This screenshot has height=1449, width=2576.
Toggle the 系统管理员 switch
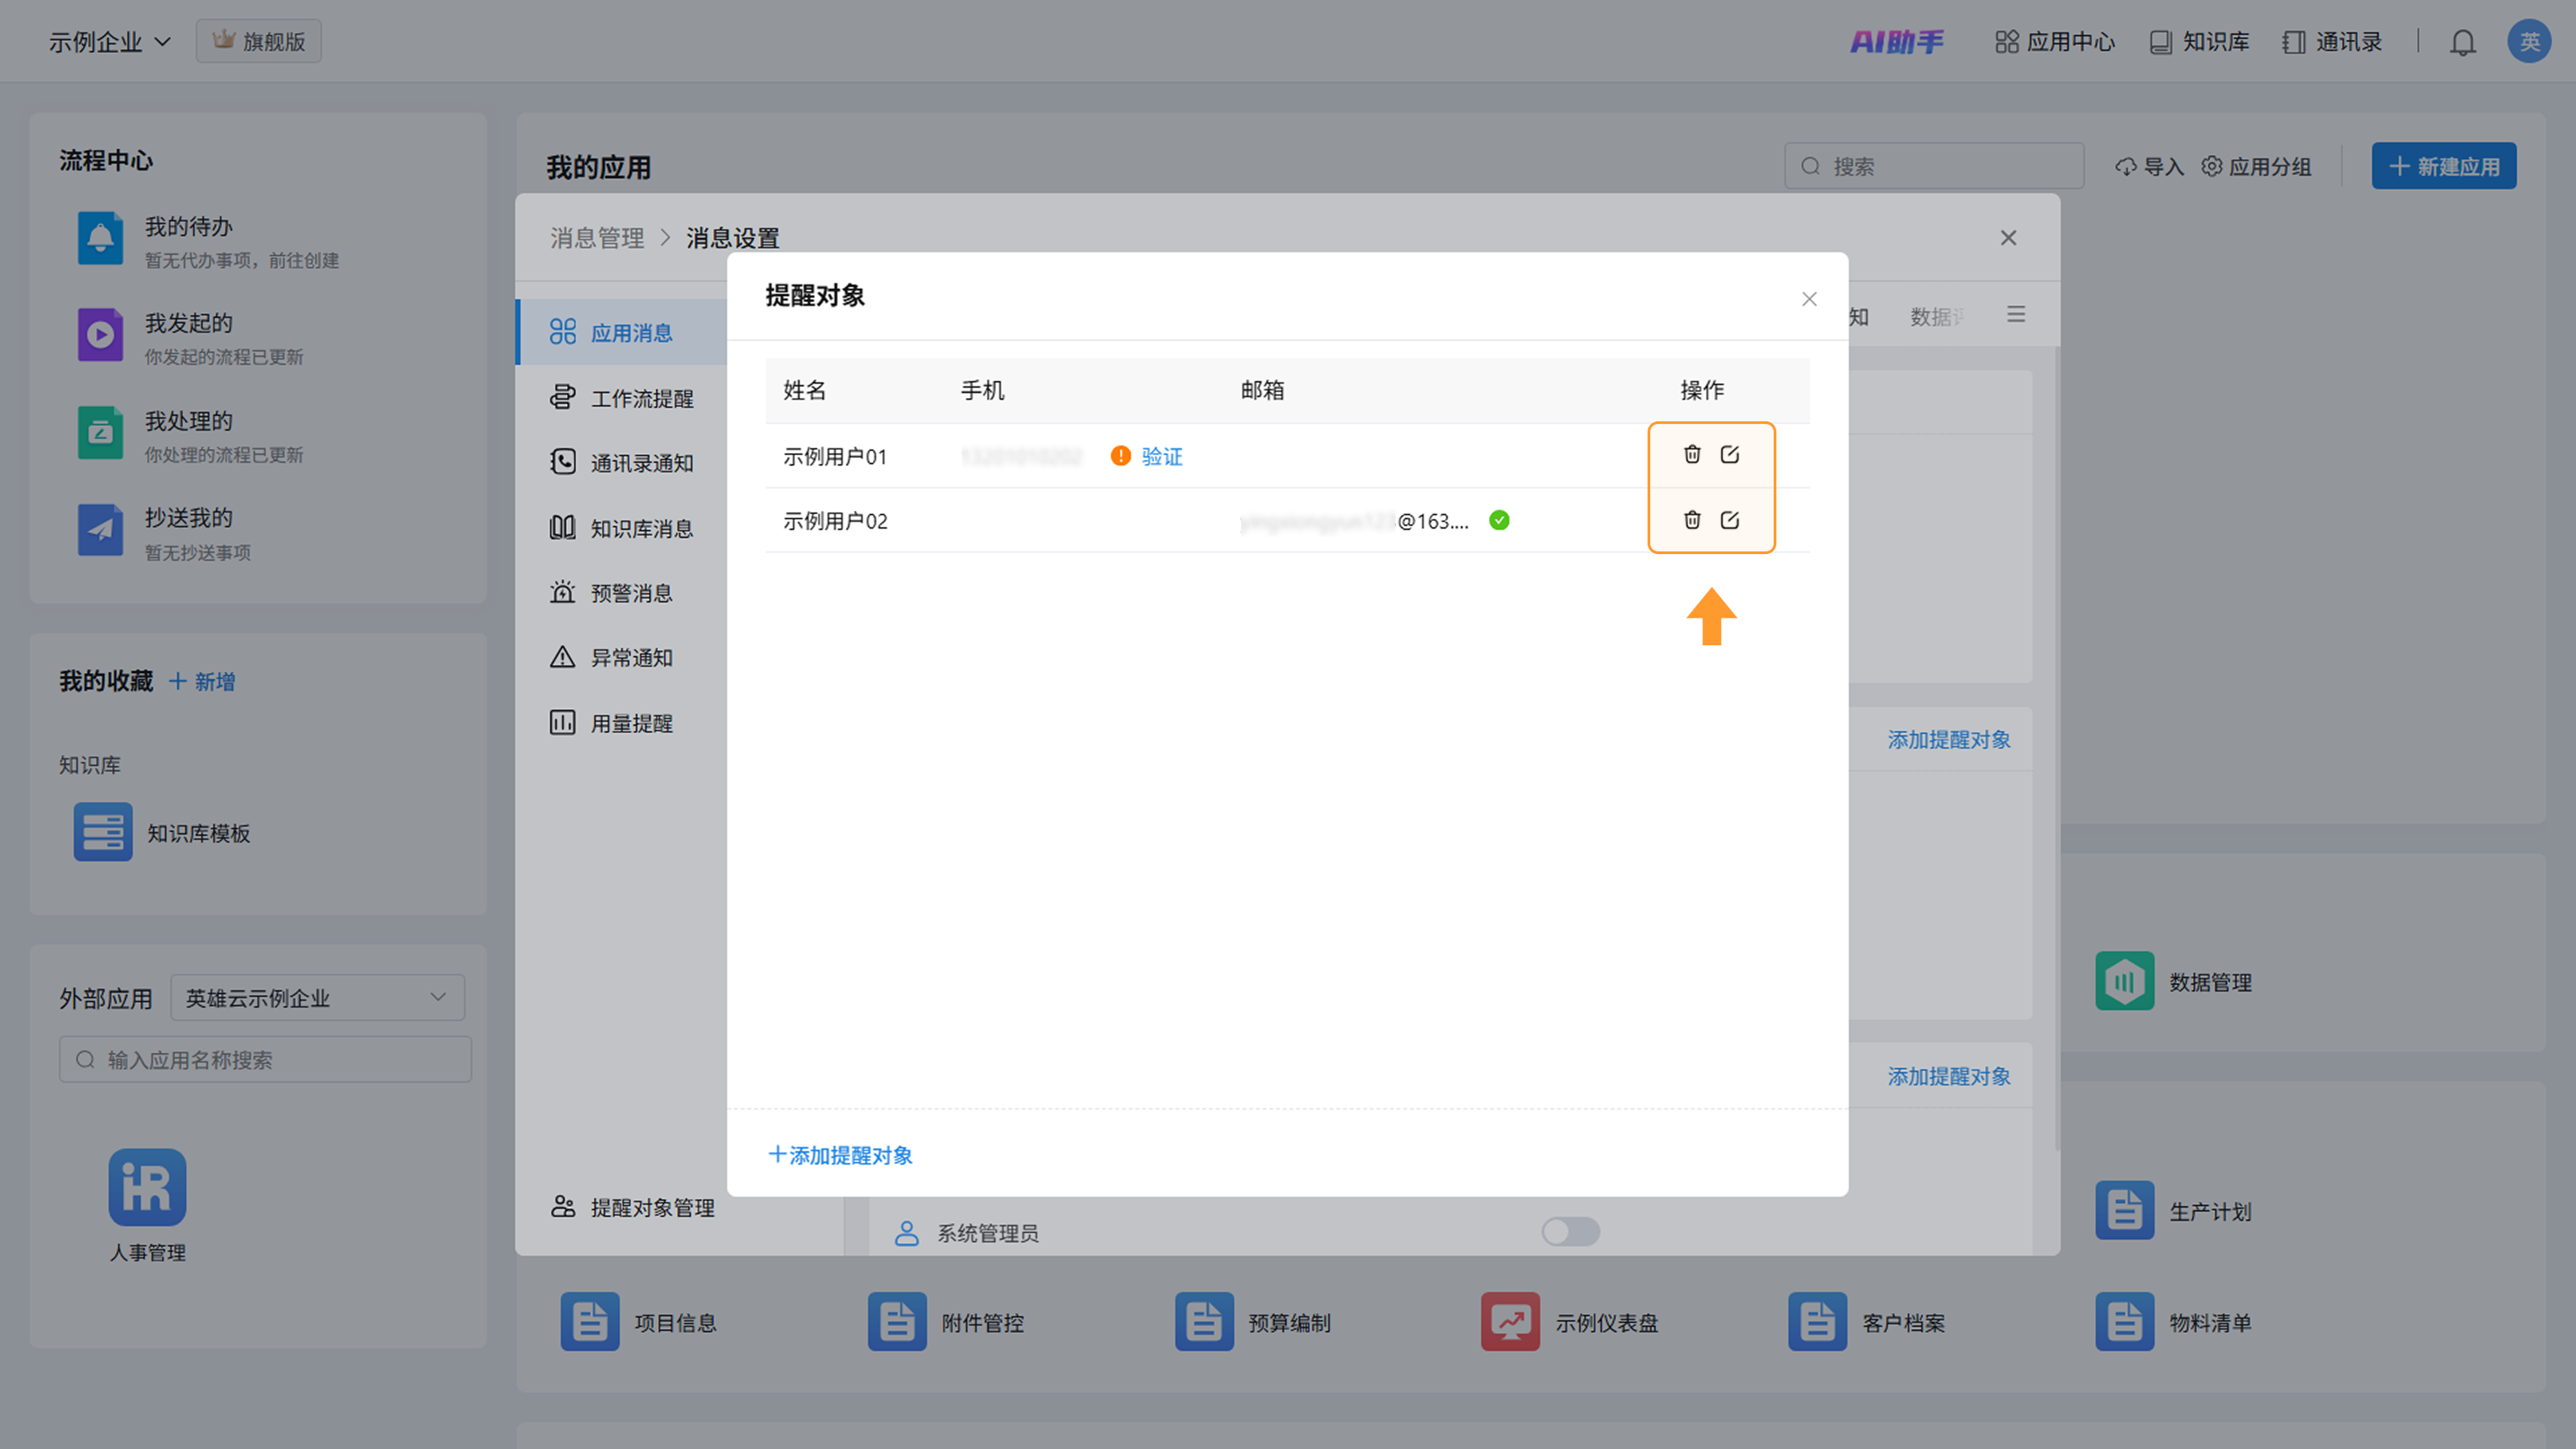1570,1231
